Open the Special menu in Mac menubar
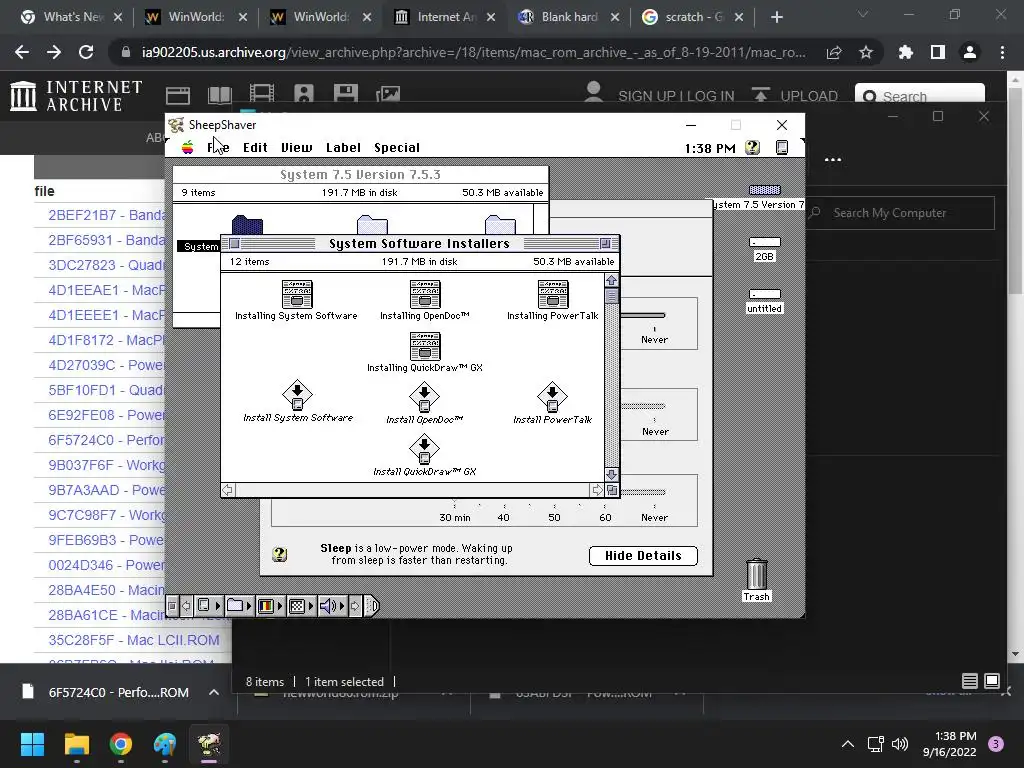 (x=396, y=148)
